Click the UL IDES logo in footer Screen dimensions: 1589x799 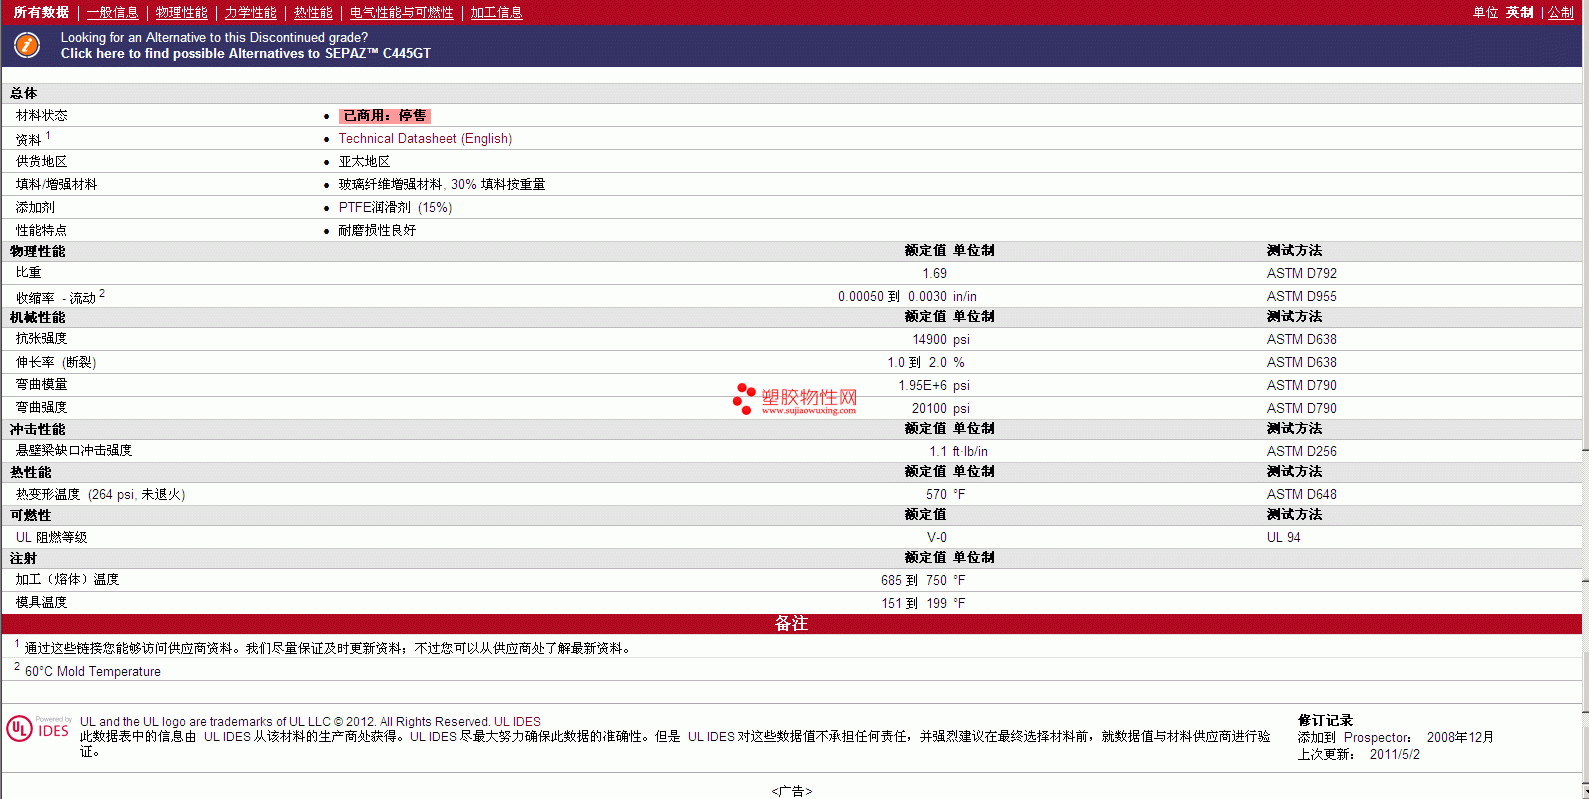point(39,728)
